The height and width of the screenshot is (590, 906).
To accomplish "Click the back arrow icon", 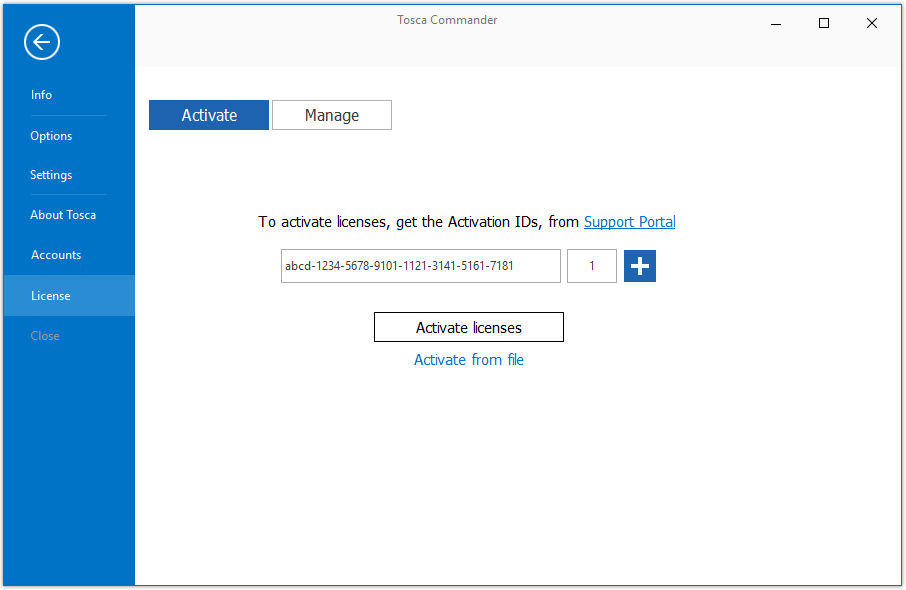I will point(42,42).
